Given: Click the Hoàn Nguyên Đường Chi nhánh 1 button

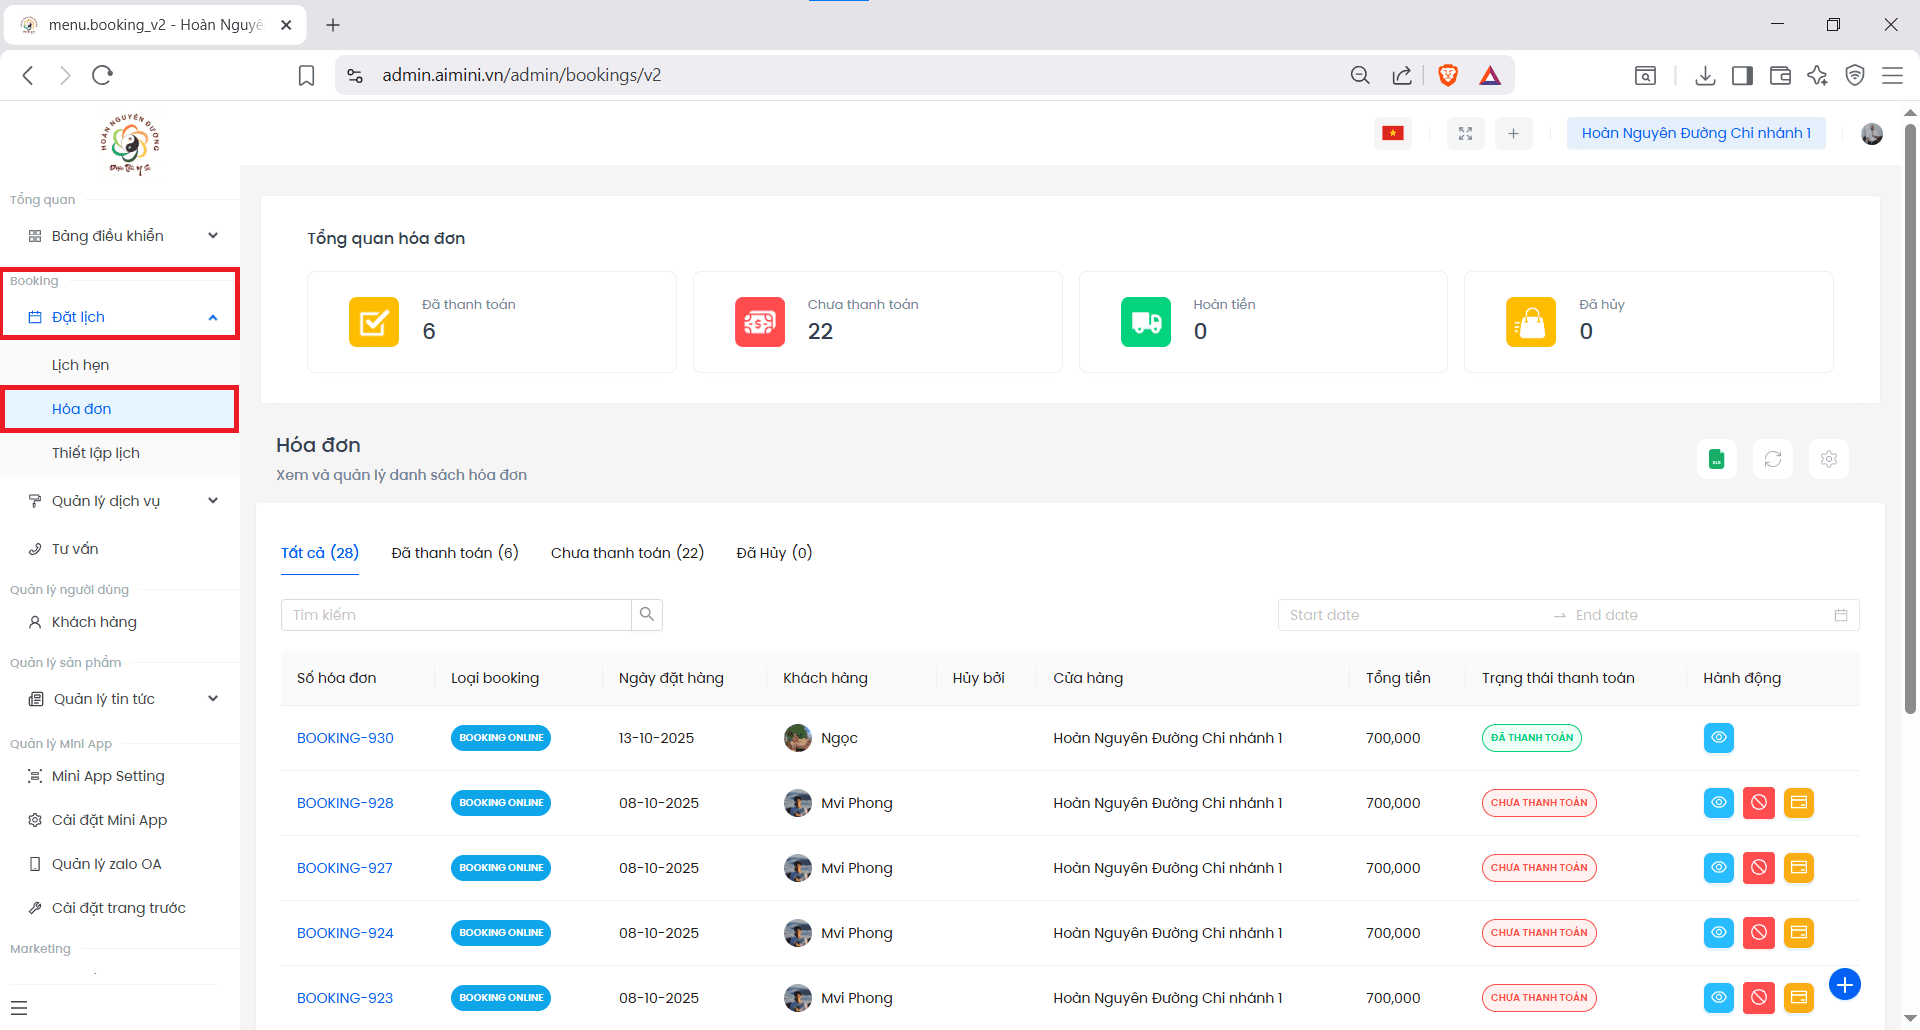Looking at the screenshot, I should 1695,133.
